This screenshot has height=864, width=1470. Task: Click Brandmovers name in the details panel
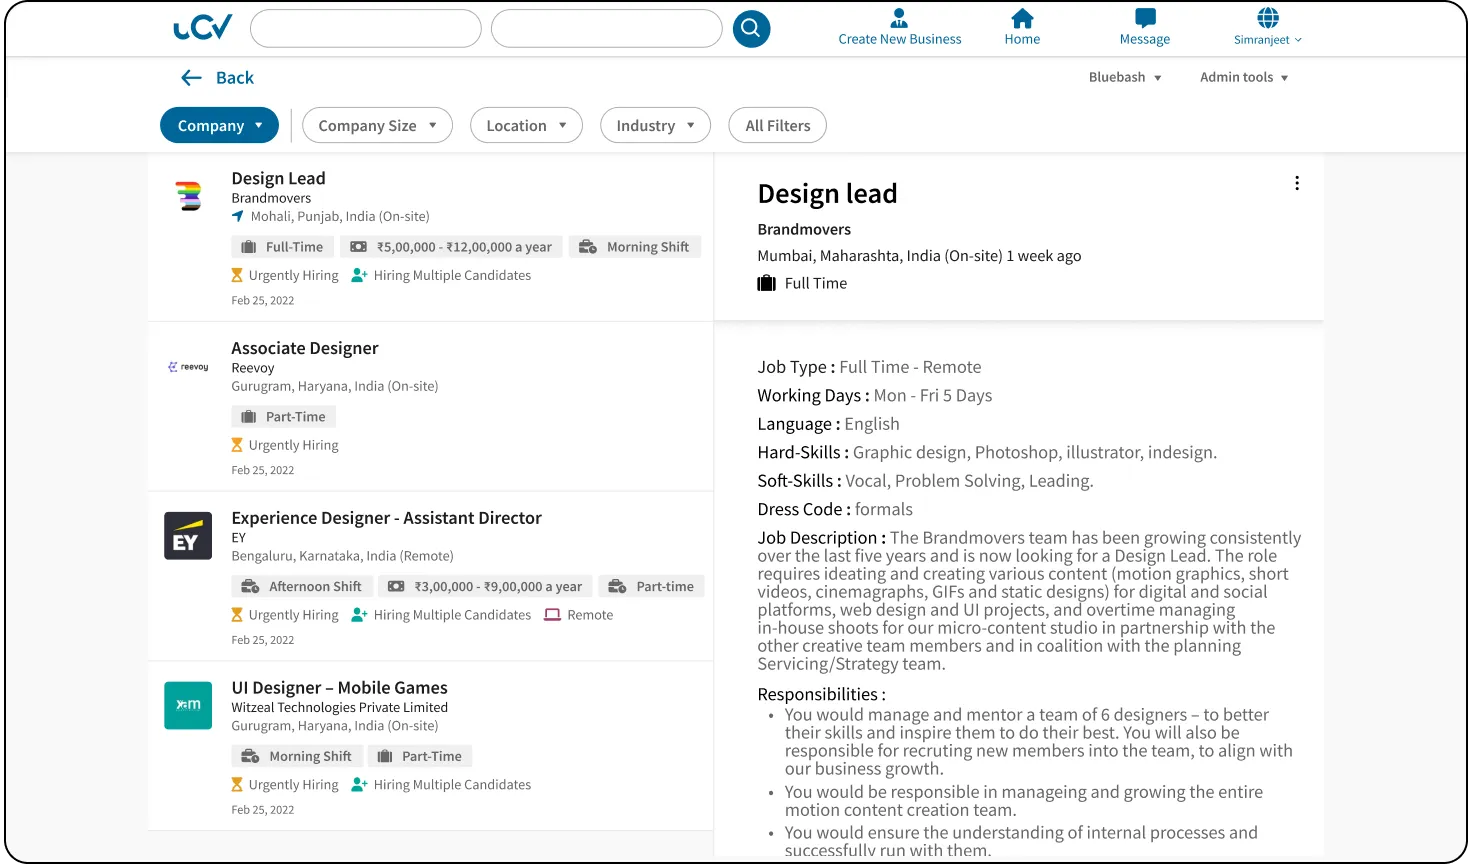pyautogui.click(x=804, y=229)
